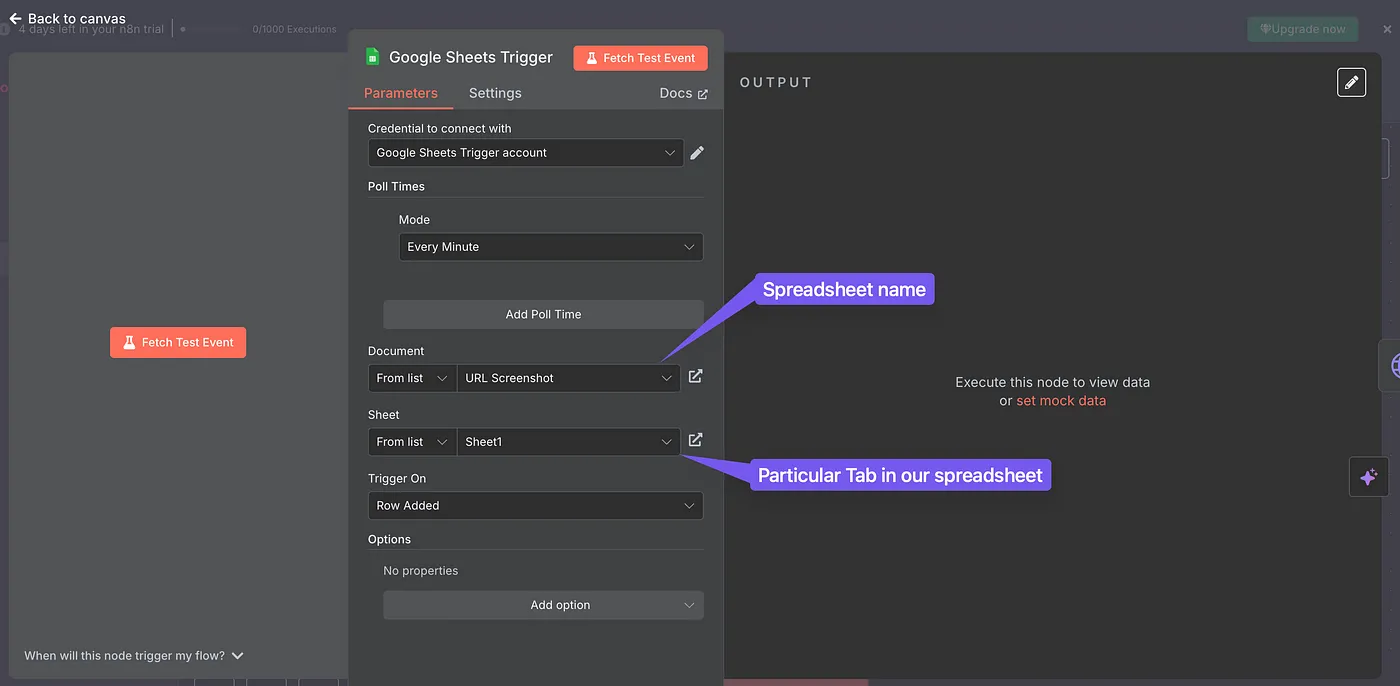The height and width of the screenshot is (686, 1400).
Task: Click the Upgrade now button
Action: pyautogui.click(x=1302, y=29)
